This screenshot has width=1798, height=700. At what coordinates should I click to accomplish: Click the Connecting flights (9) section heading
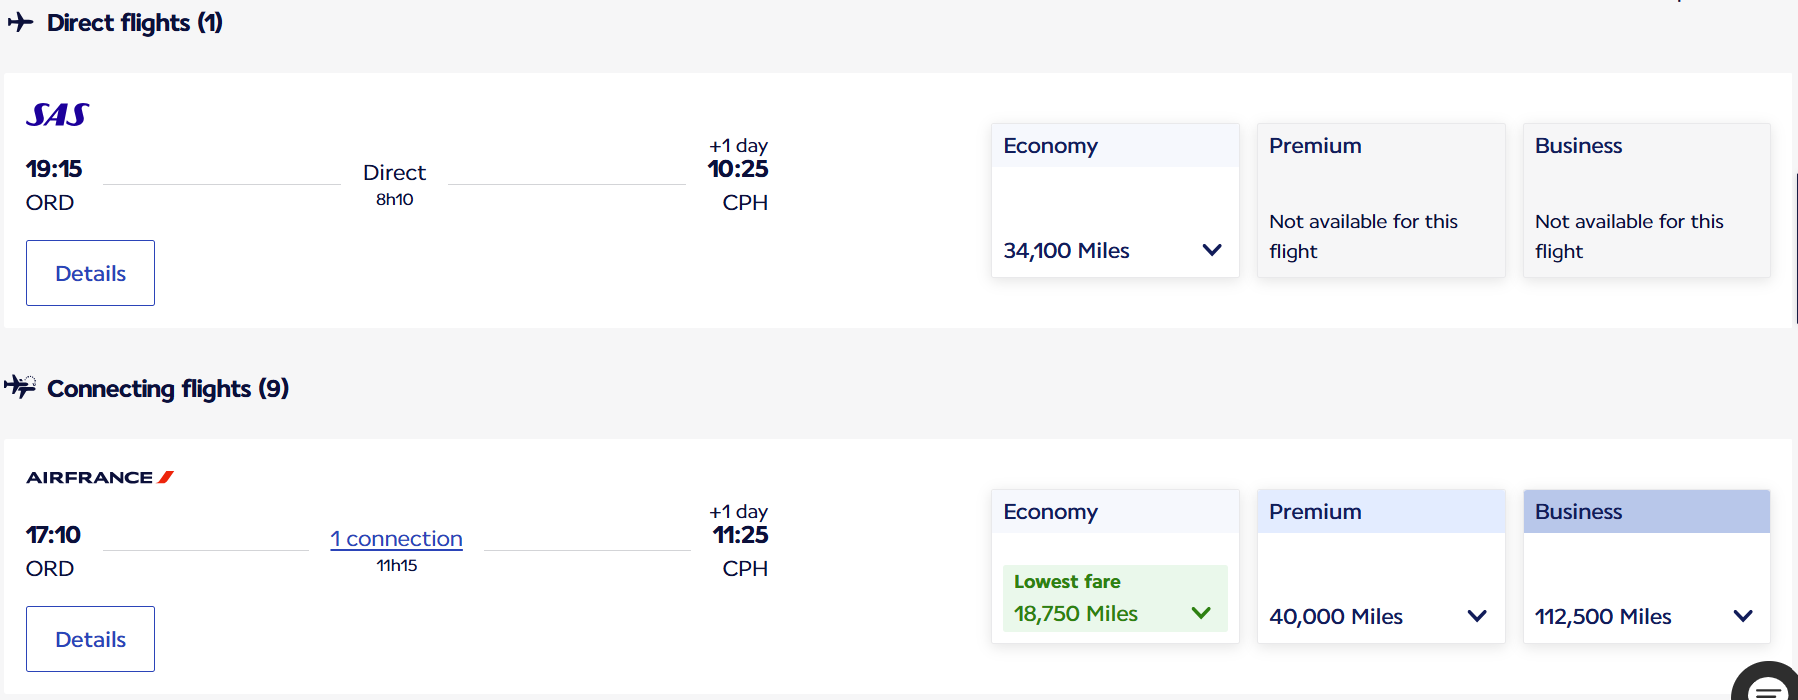(x=166, y=388)
